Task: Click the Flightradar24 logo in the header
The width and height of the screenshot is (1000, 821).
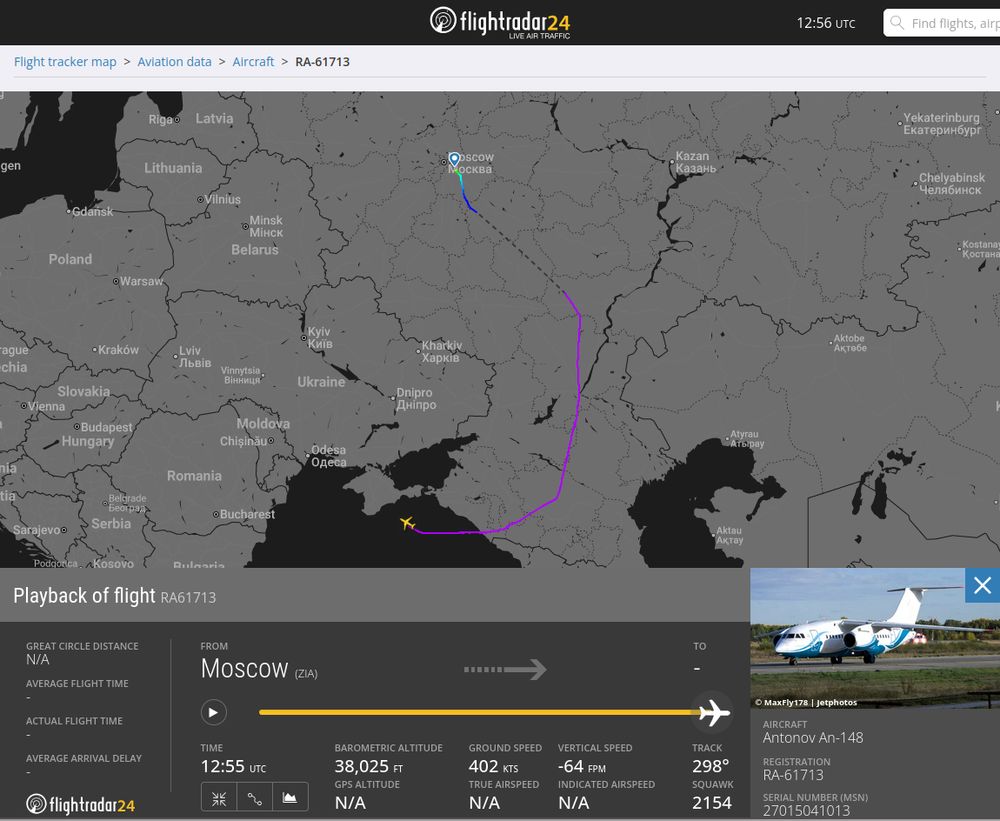Action: point(500,23)
